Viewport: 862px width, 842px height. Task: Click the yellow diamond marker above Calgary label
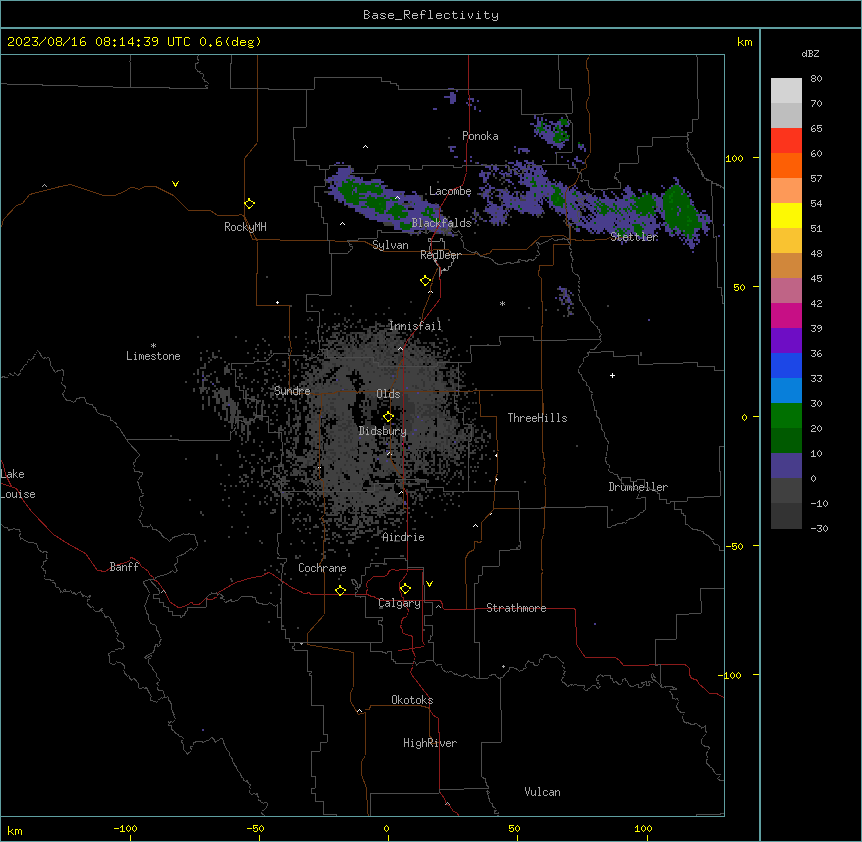point(405,589)
